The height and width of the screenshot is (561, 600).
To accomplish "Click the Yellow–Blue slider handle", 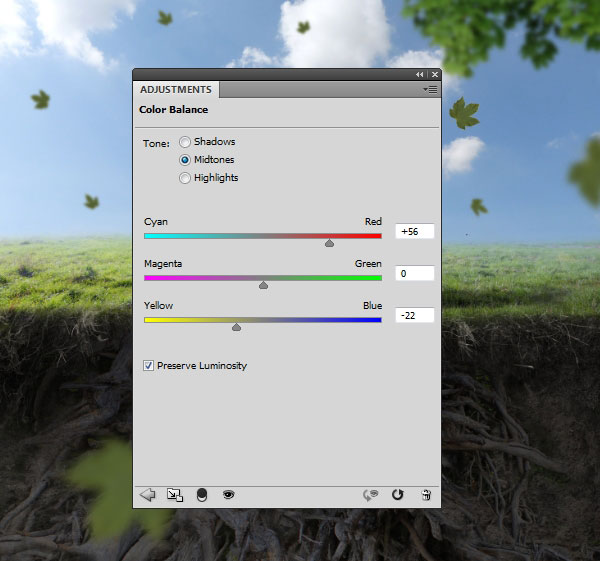I will pos(236,327).
